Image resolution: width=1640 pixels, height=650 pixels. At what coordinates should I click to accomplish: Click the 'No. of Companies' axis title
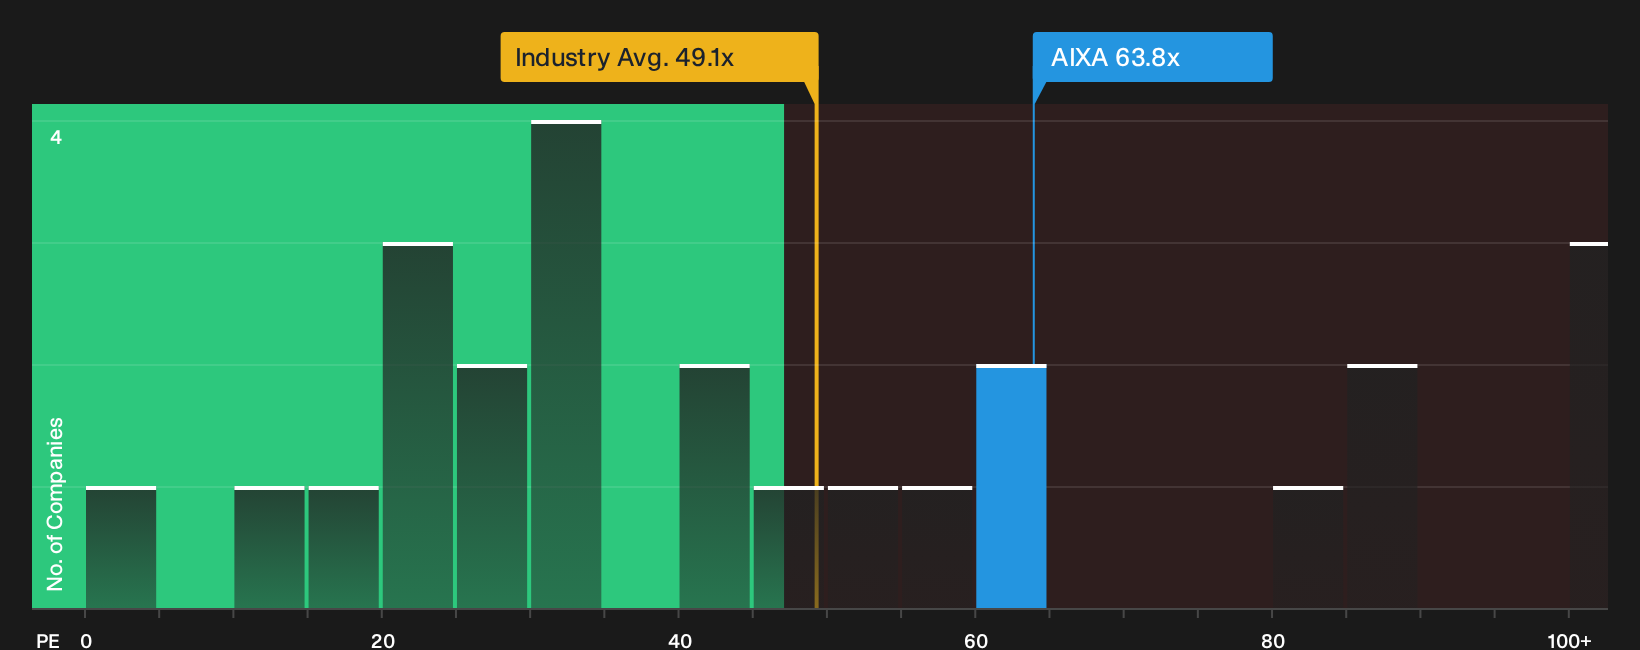(x=55, y=504)
